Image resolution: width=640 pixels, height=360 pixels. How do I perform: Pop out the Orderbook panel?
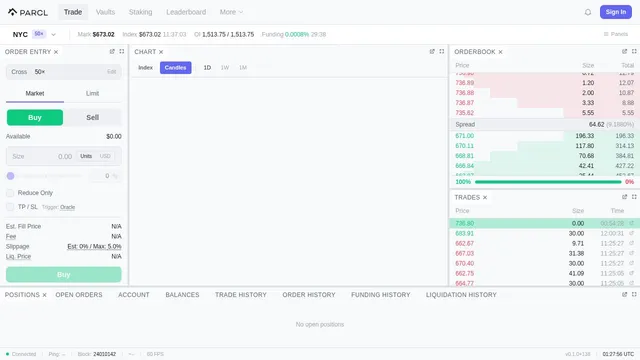point(624,51)
